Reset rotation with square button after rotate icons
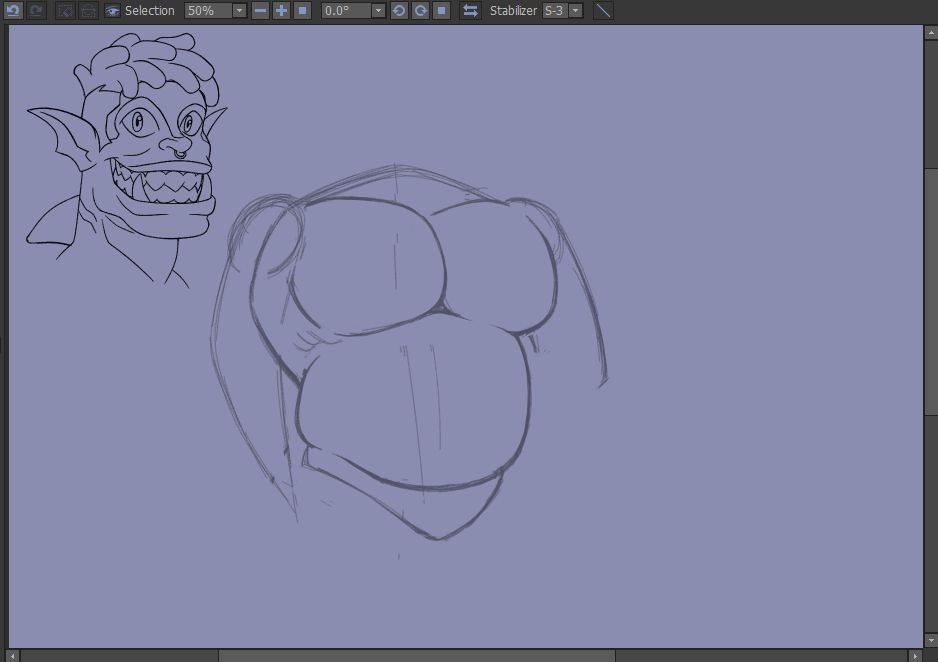 click(441, 11)
